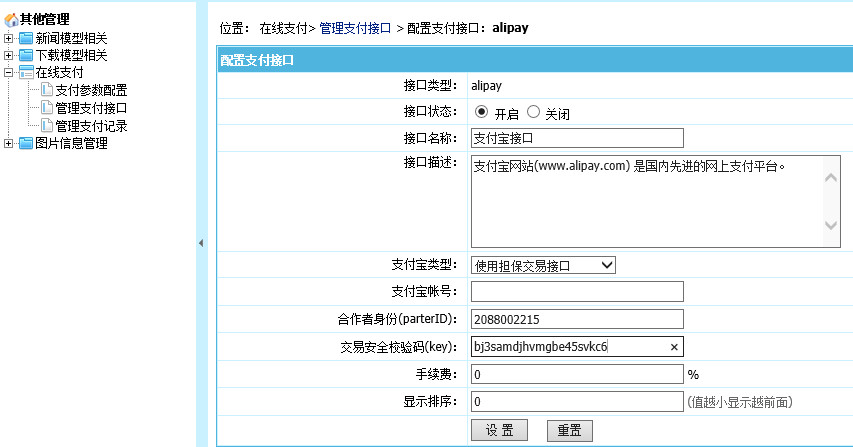
Task: Collapse the 在线支付 tree node
Action: click(9, 73)
